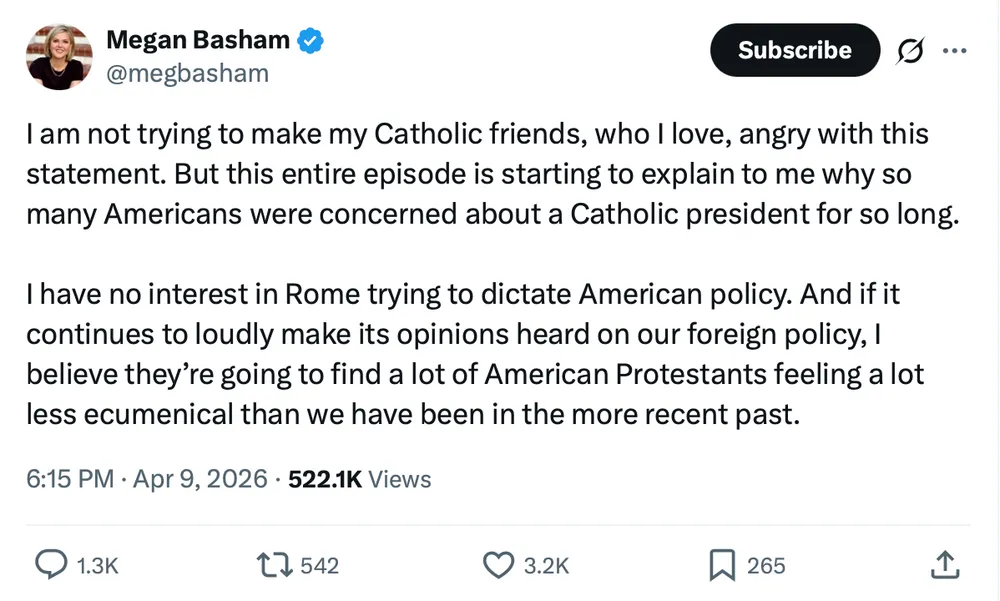Screen dimensions: 1000x601
Task: Open the 6:15 PM Apr 9, 2026 timestamp
Action: coord(146,479)
